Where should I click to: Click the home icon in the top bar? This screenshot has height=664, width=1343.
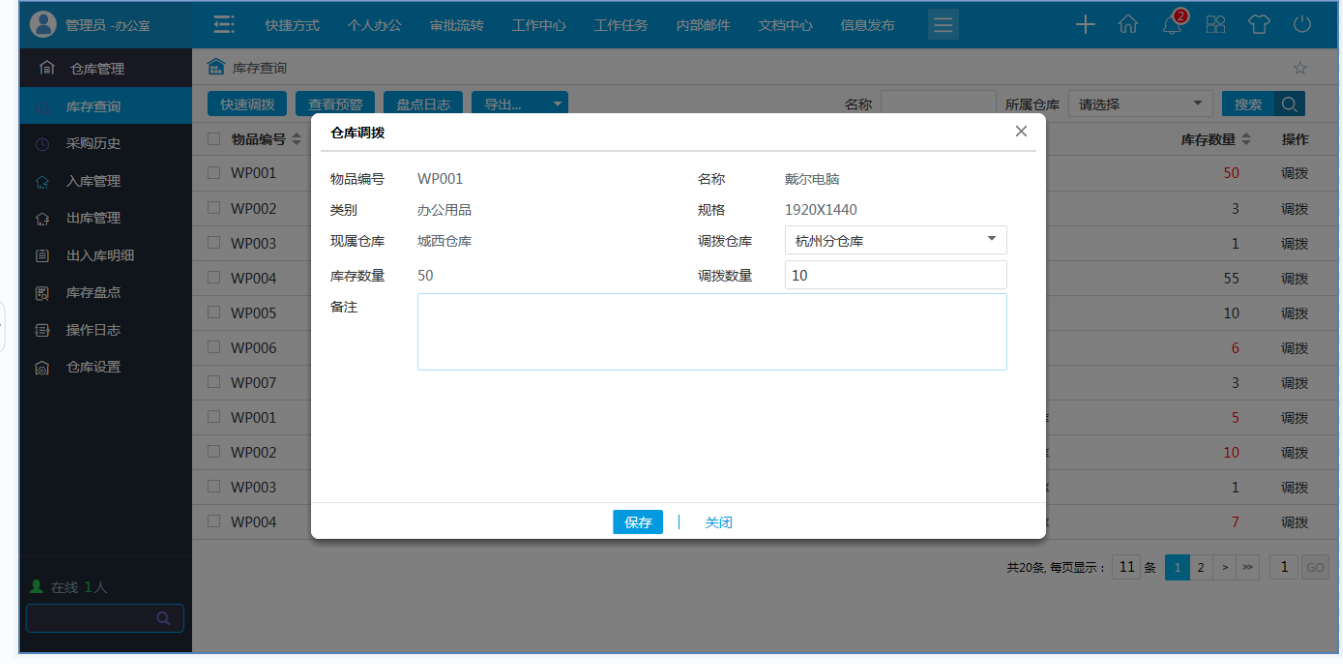tap(1128, 24)
